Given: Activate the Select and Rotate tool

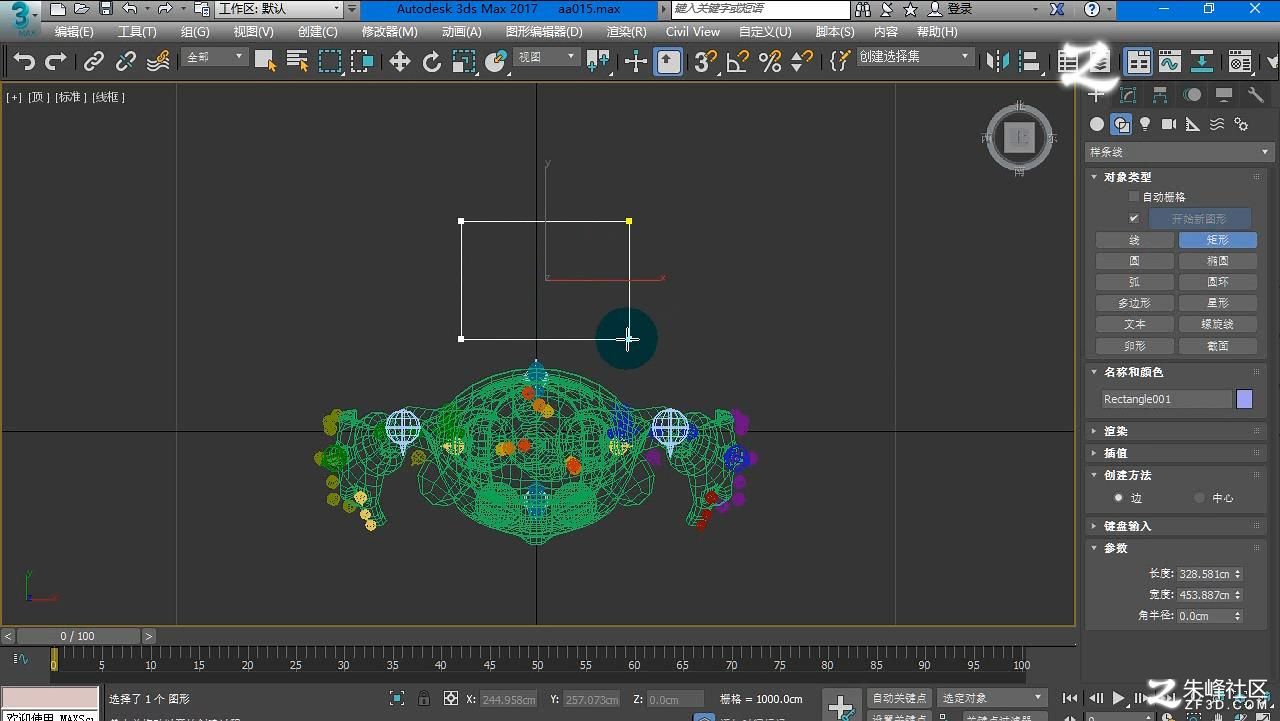Looking at the screenshot, I should 432,62.
